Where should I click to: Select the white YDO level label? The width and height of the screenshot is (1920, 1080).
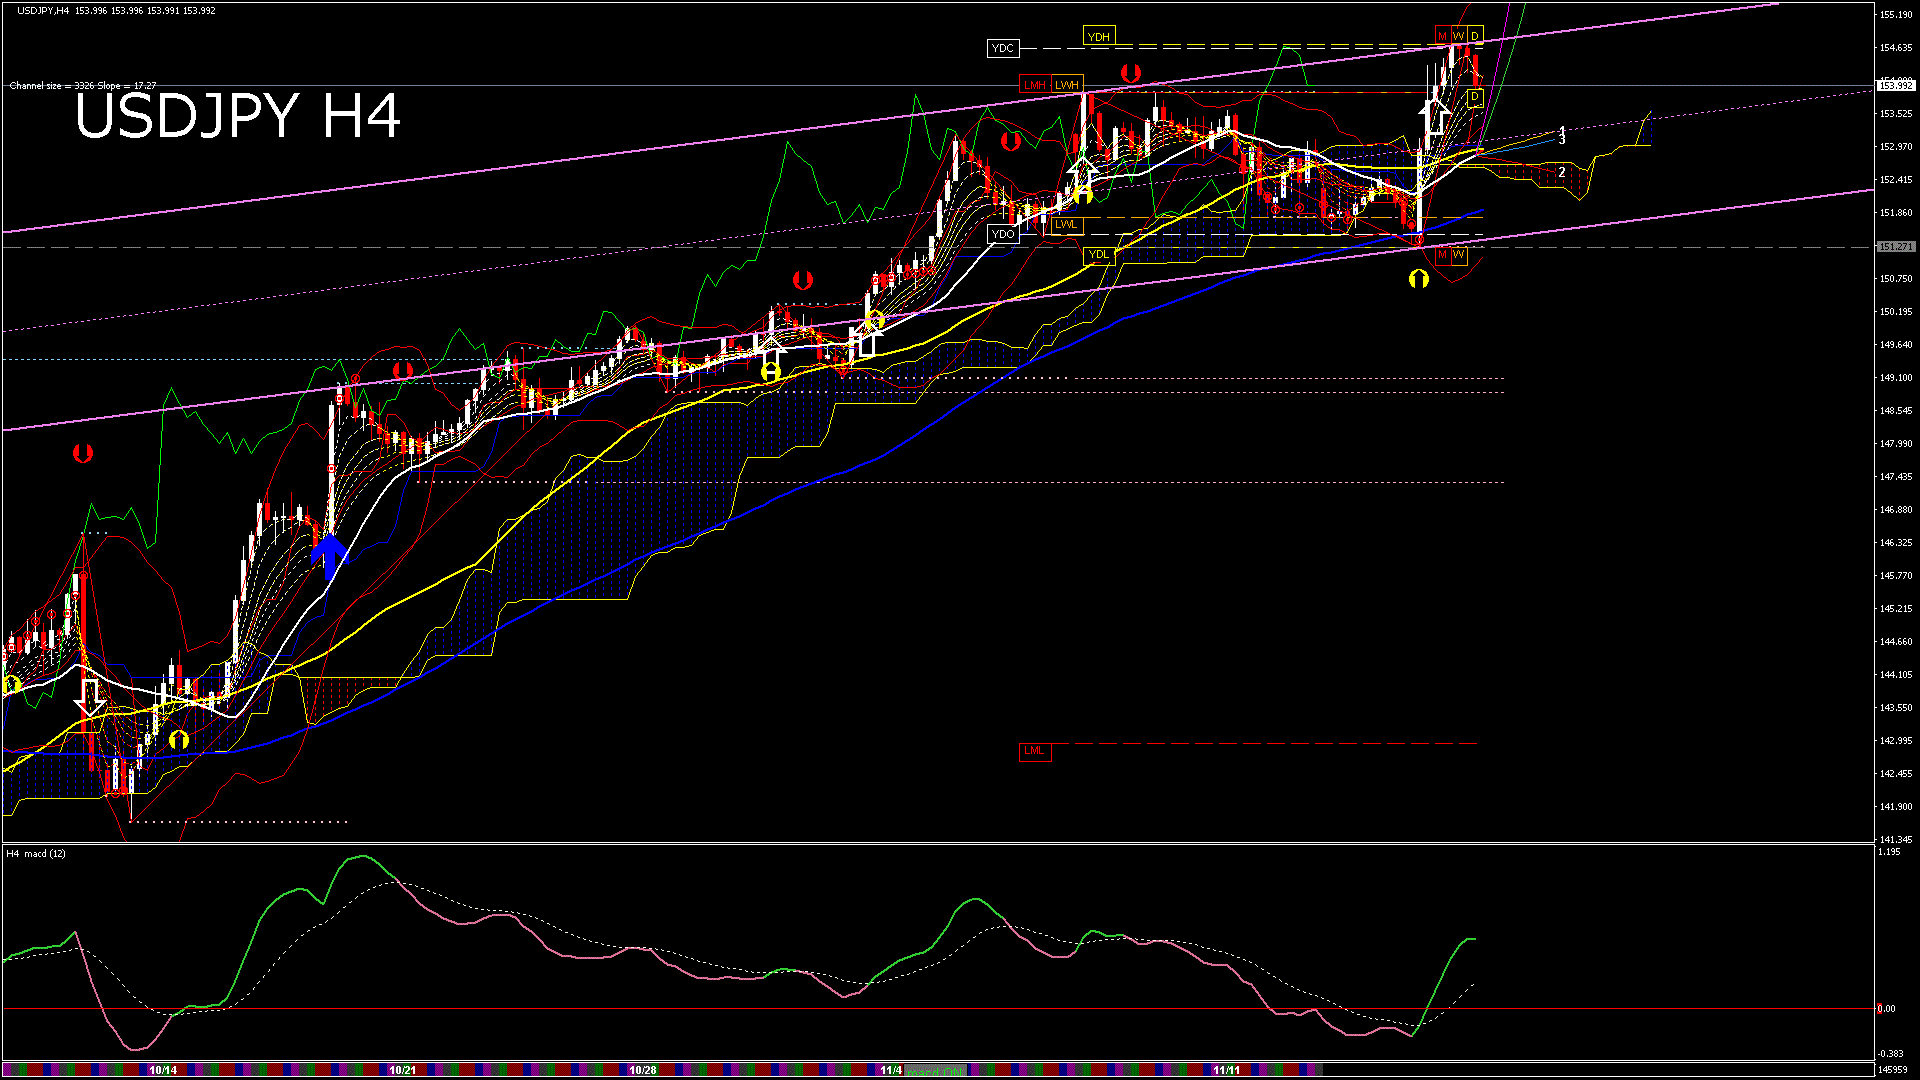[1003, 234]
